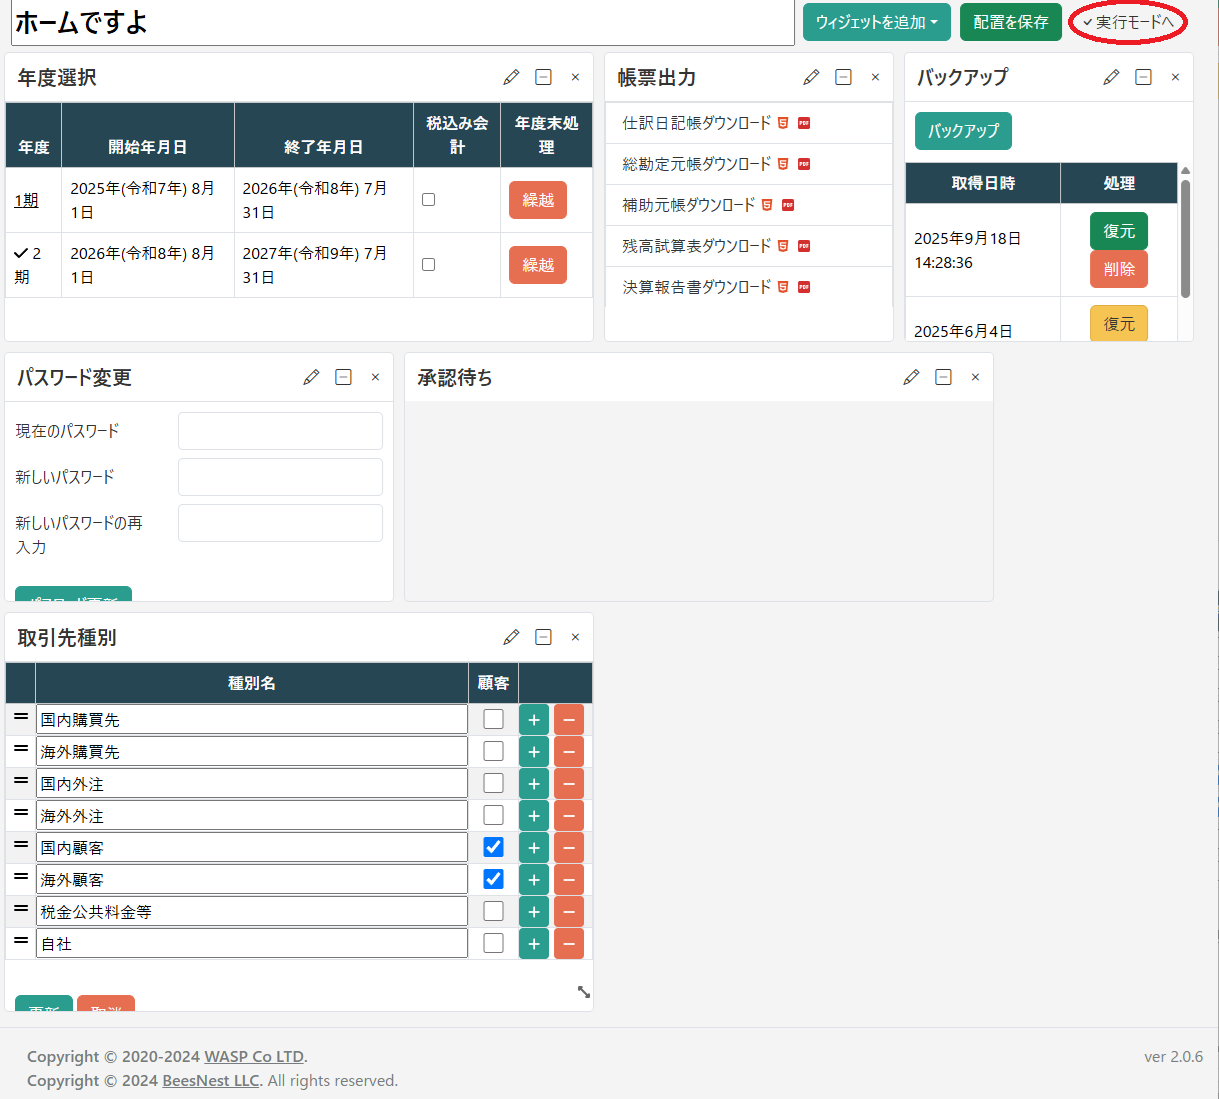Click the バックアップ widget vertical scrollbar
1219x1099 pixels.
click(1185, 240)
